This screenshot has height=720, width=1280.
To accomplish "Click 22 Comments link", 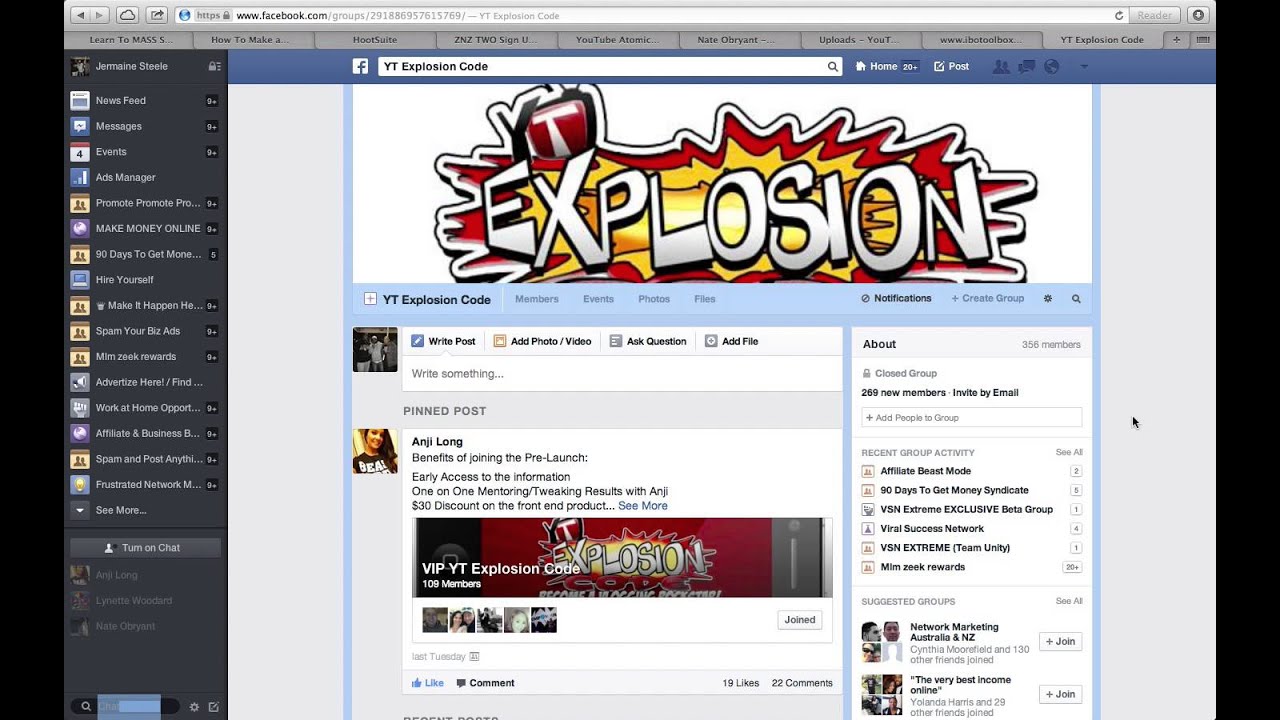I will pyautogui.click(x=802, y=683).
